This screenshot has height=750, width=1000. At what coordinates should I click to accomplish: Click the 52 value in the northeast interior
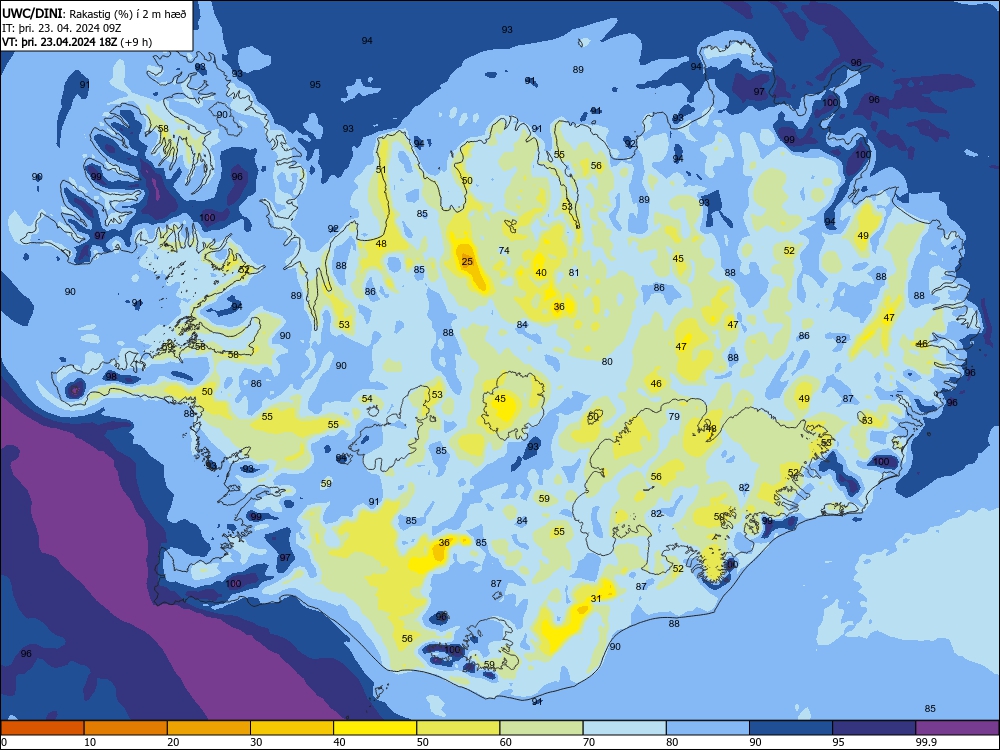(789, 251)
